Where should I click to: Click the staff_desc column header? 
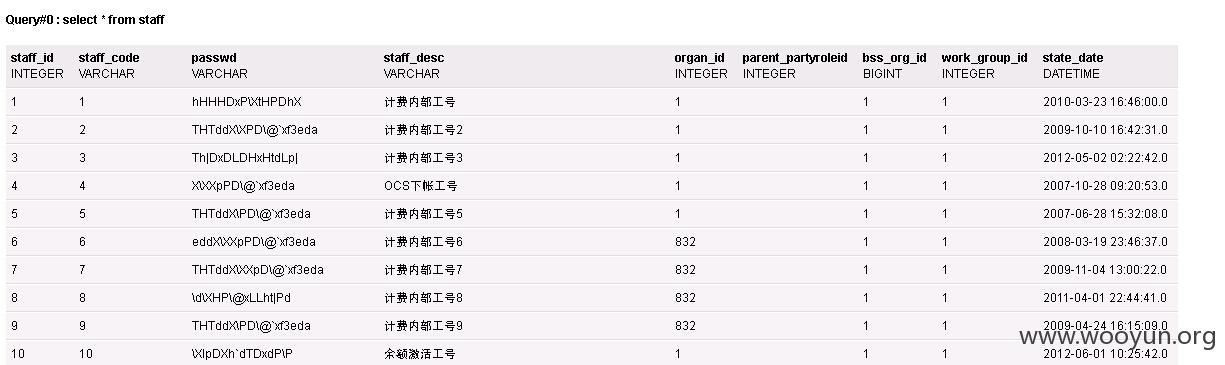point(414,58)
